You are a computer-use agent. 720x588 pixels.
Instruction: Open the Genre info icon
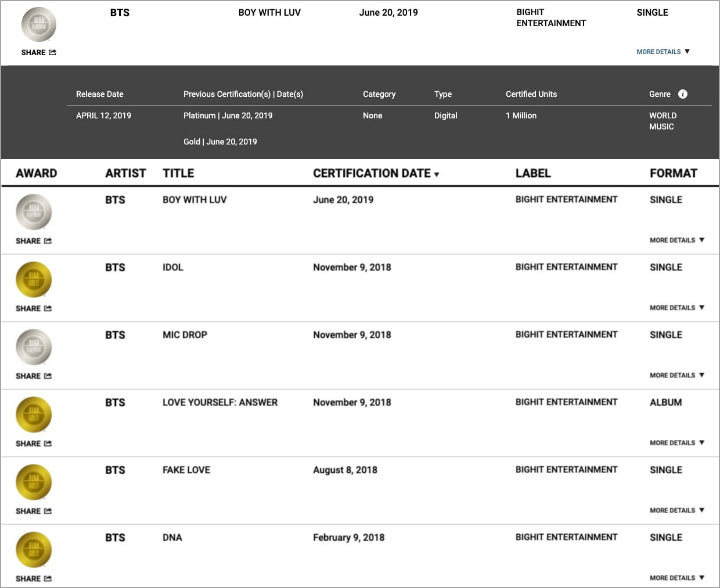[683, 94]
